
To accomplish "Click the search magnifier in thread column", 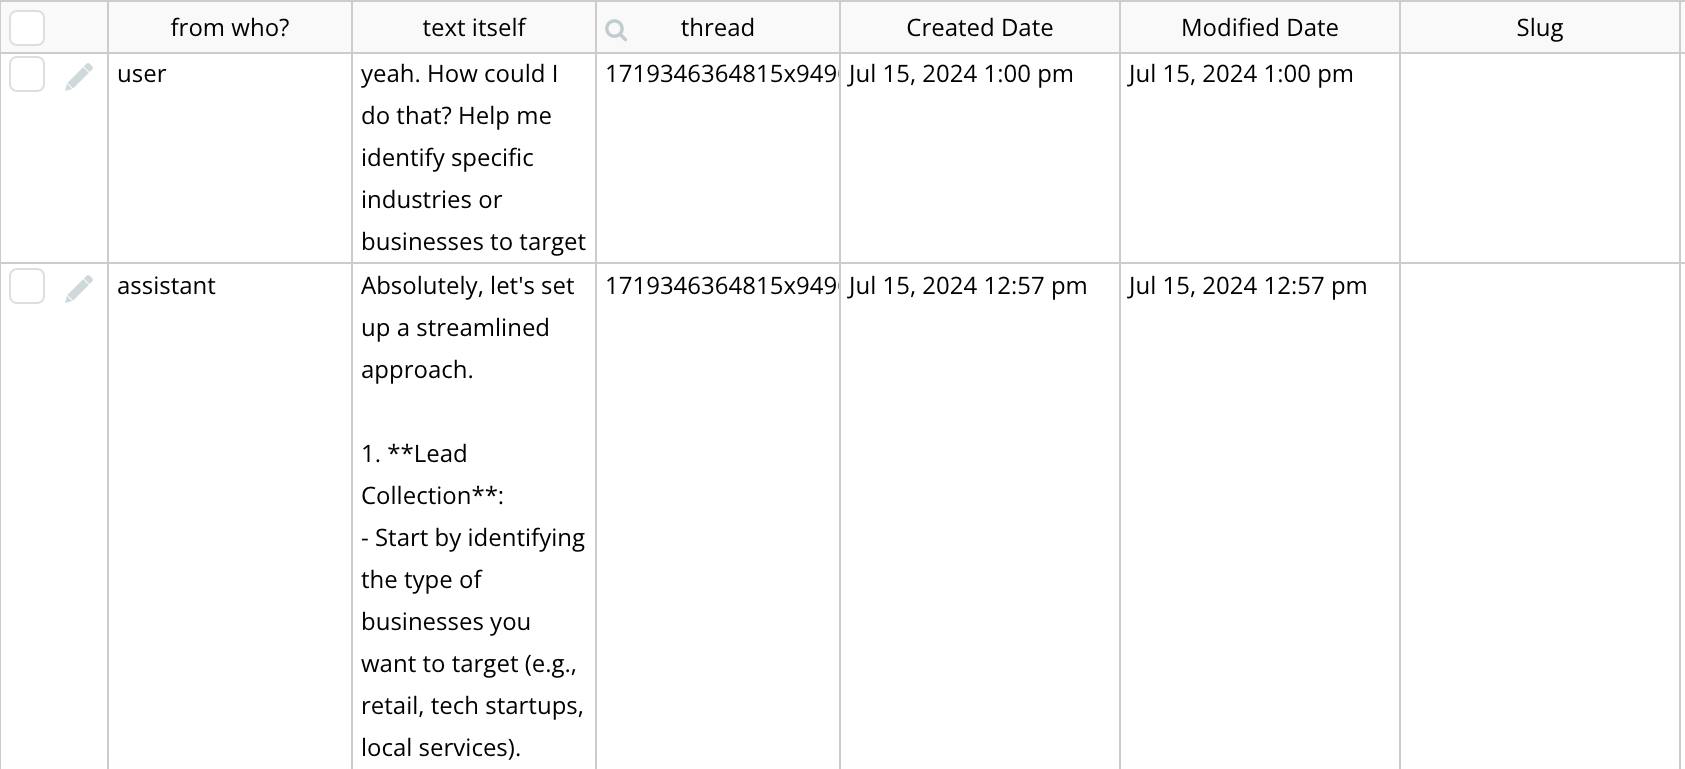I will (616, 30).
